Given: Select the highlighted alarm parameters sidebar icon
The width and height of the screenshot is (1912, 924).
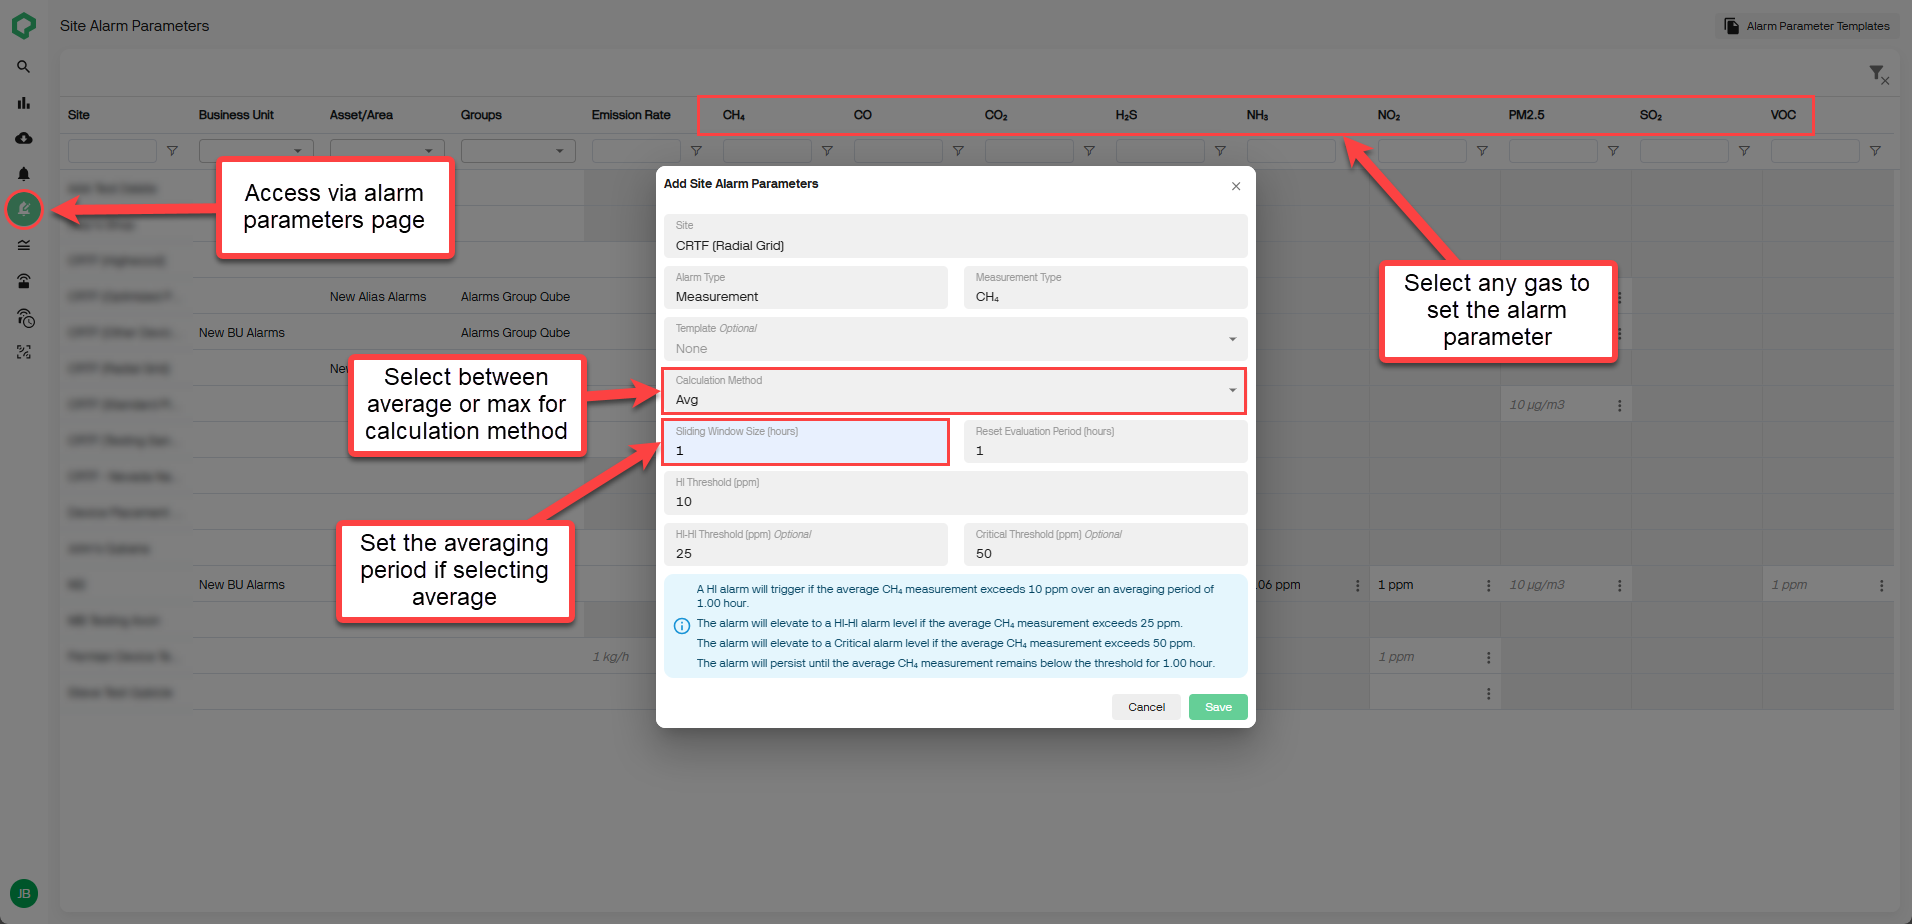Looking at the screenshot, I should [24, 210].
